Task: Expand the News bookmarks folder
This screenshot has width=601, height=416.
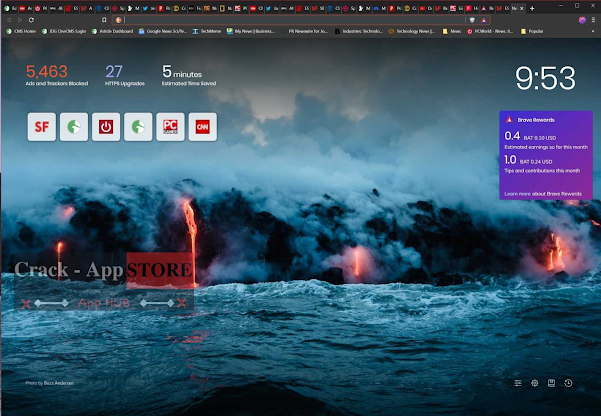Action: tap(452, 31)
